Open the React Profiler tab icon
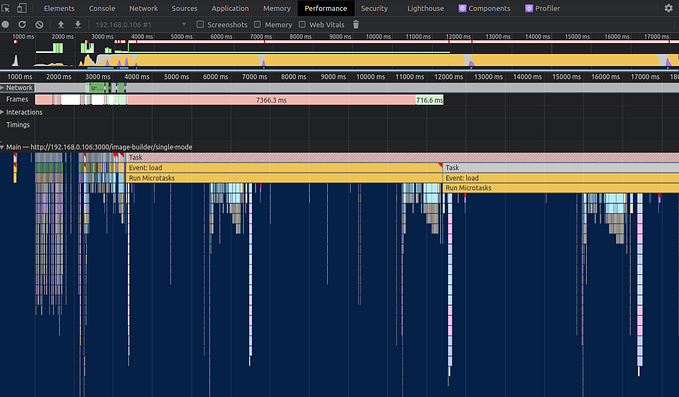 point(529,8)
